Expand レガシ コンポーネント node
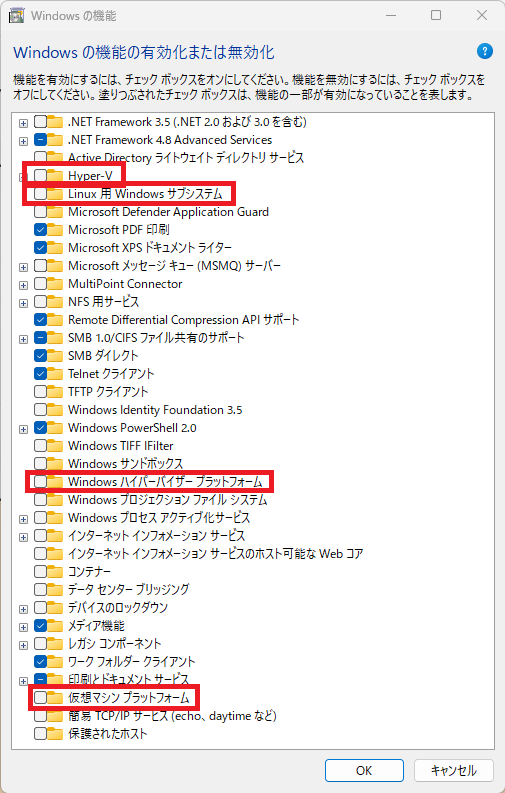 (x=23, y=645)
